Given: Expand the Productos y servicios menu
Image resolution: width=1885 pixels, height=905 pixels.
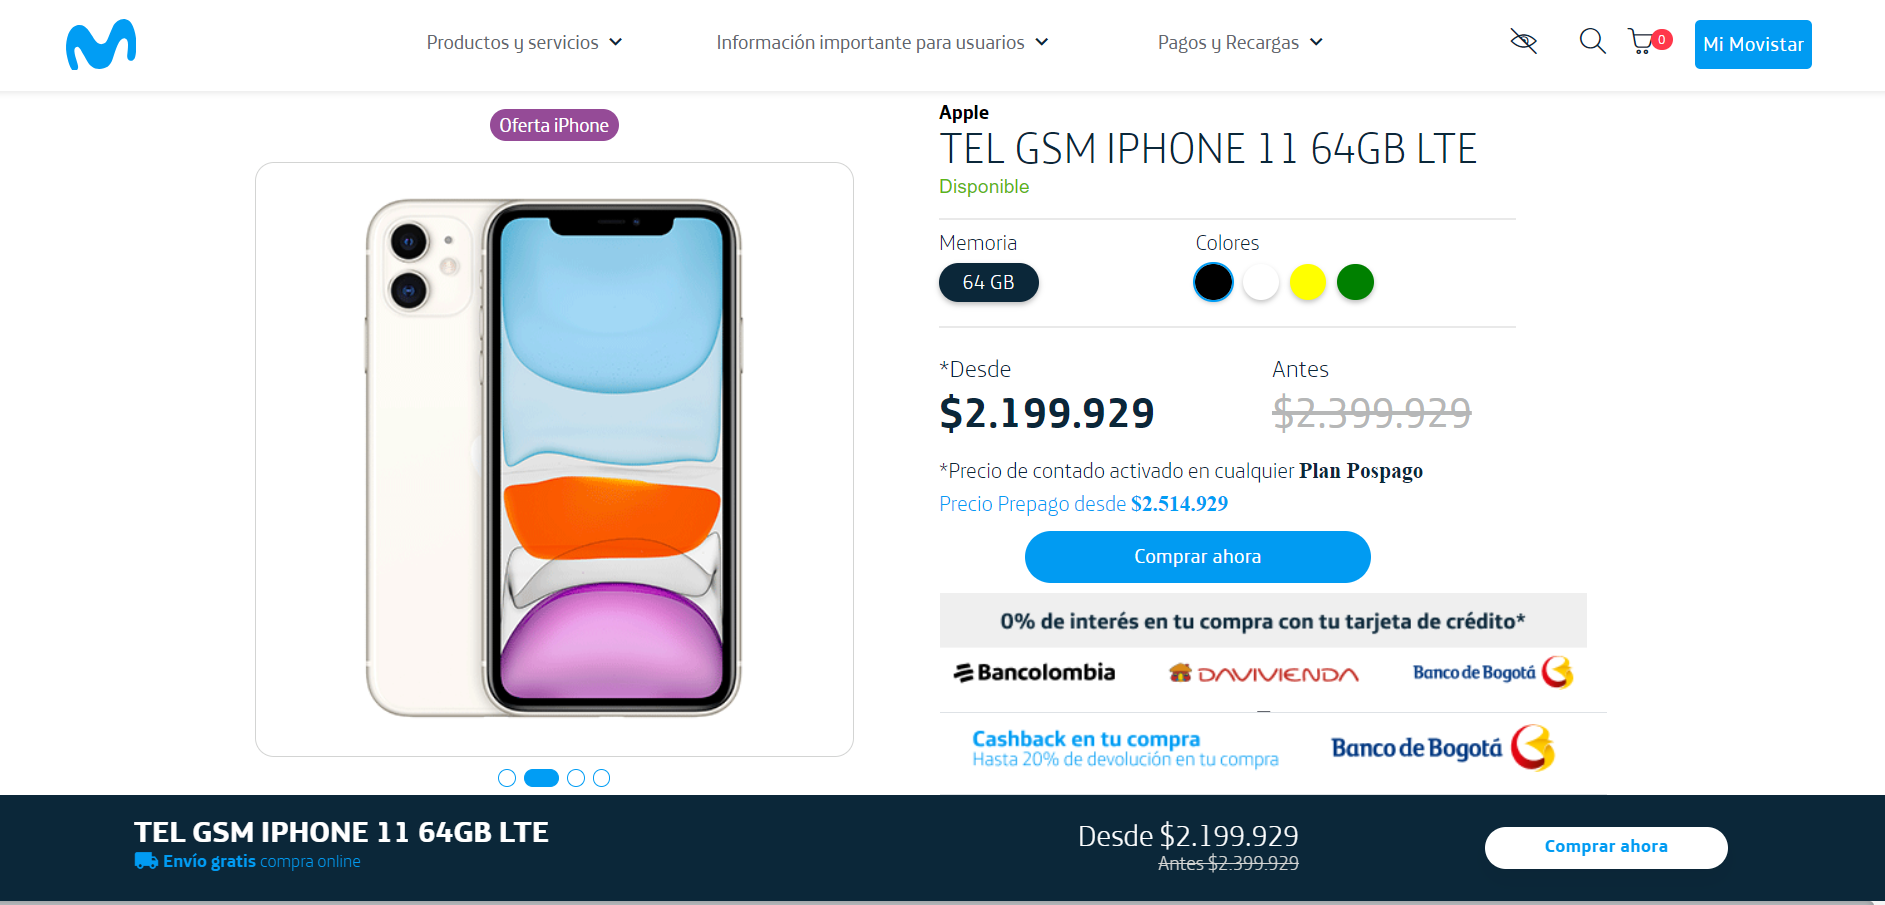Looking at the screenshot, I should pos(524,42).
